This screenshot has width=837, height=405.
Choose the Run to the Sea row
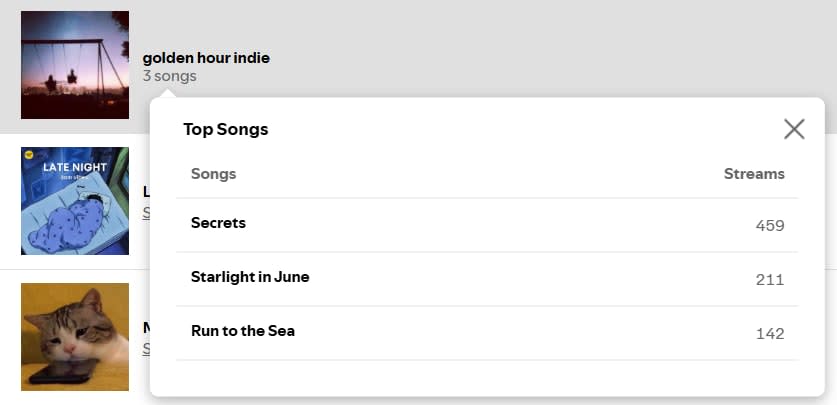coord(243,331)
